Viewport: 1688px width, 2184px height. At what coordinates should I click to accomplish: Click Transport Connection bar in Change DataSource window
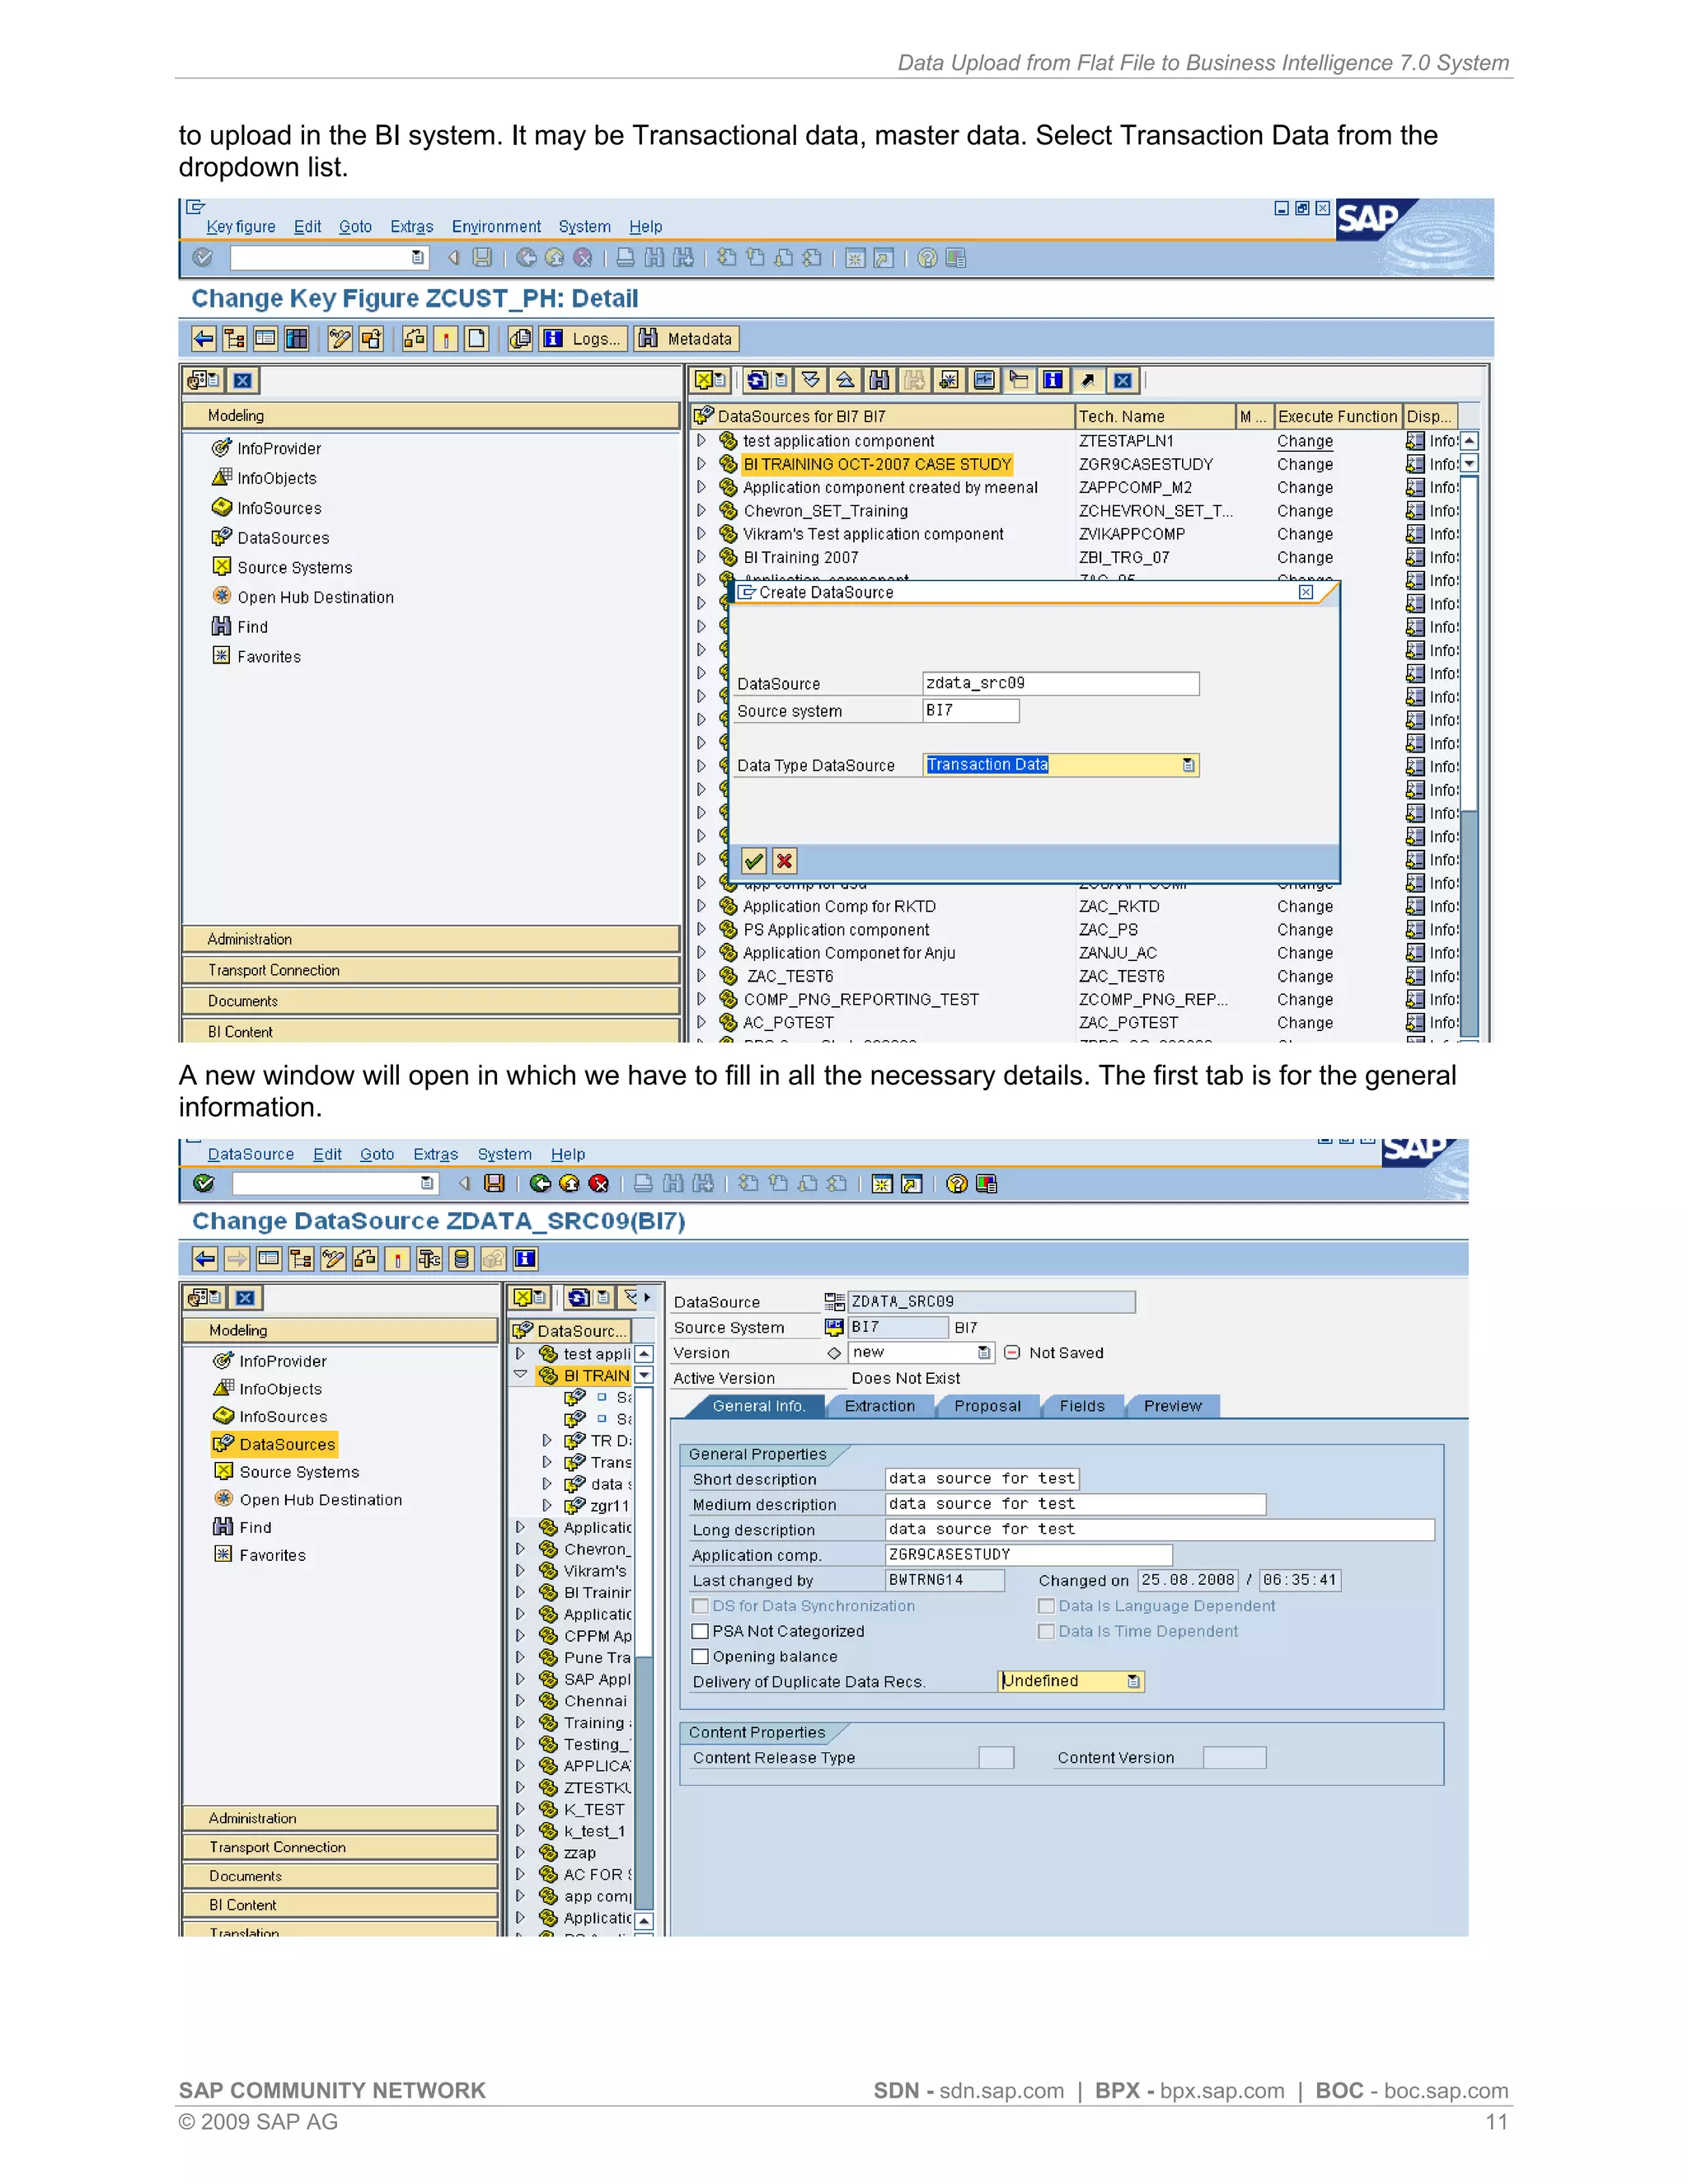point(340,1847)
